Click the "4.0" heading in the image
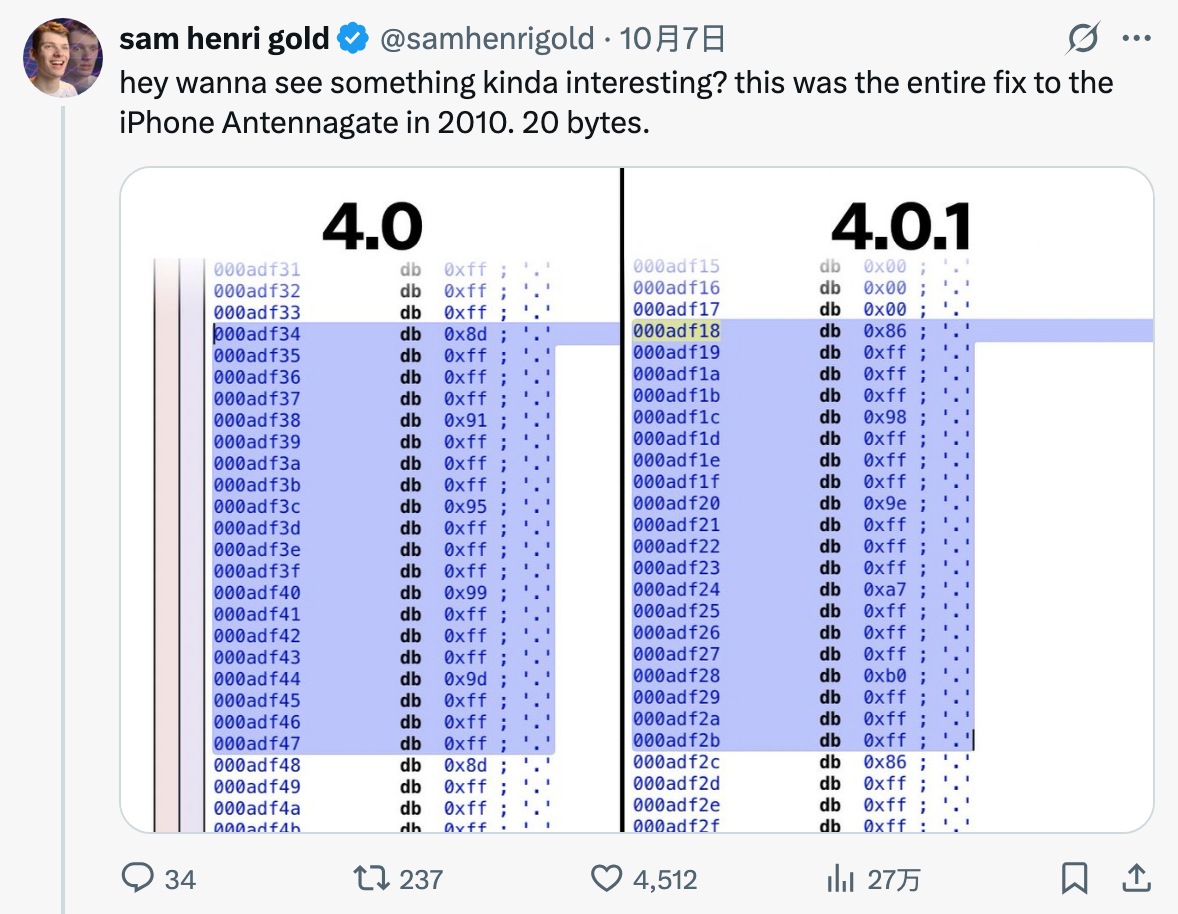This screenshot has width=1178, height=914. [x=372, y=226]
